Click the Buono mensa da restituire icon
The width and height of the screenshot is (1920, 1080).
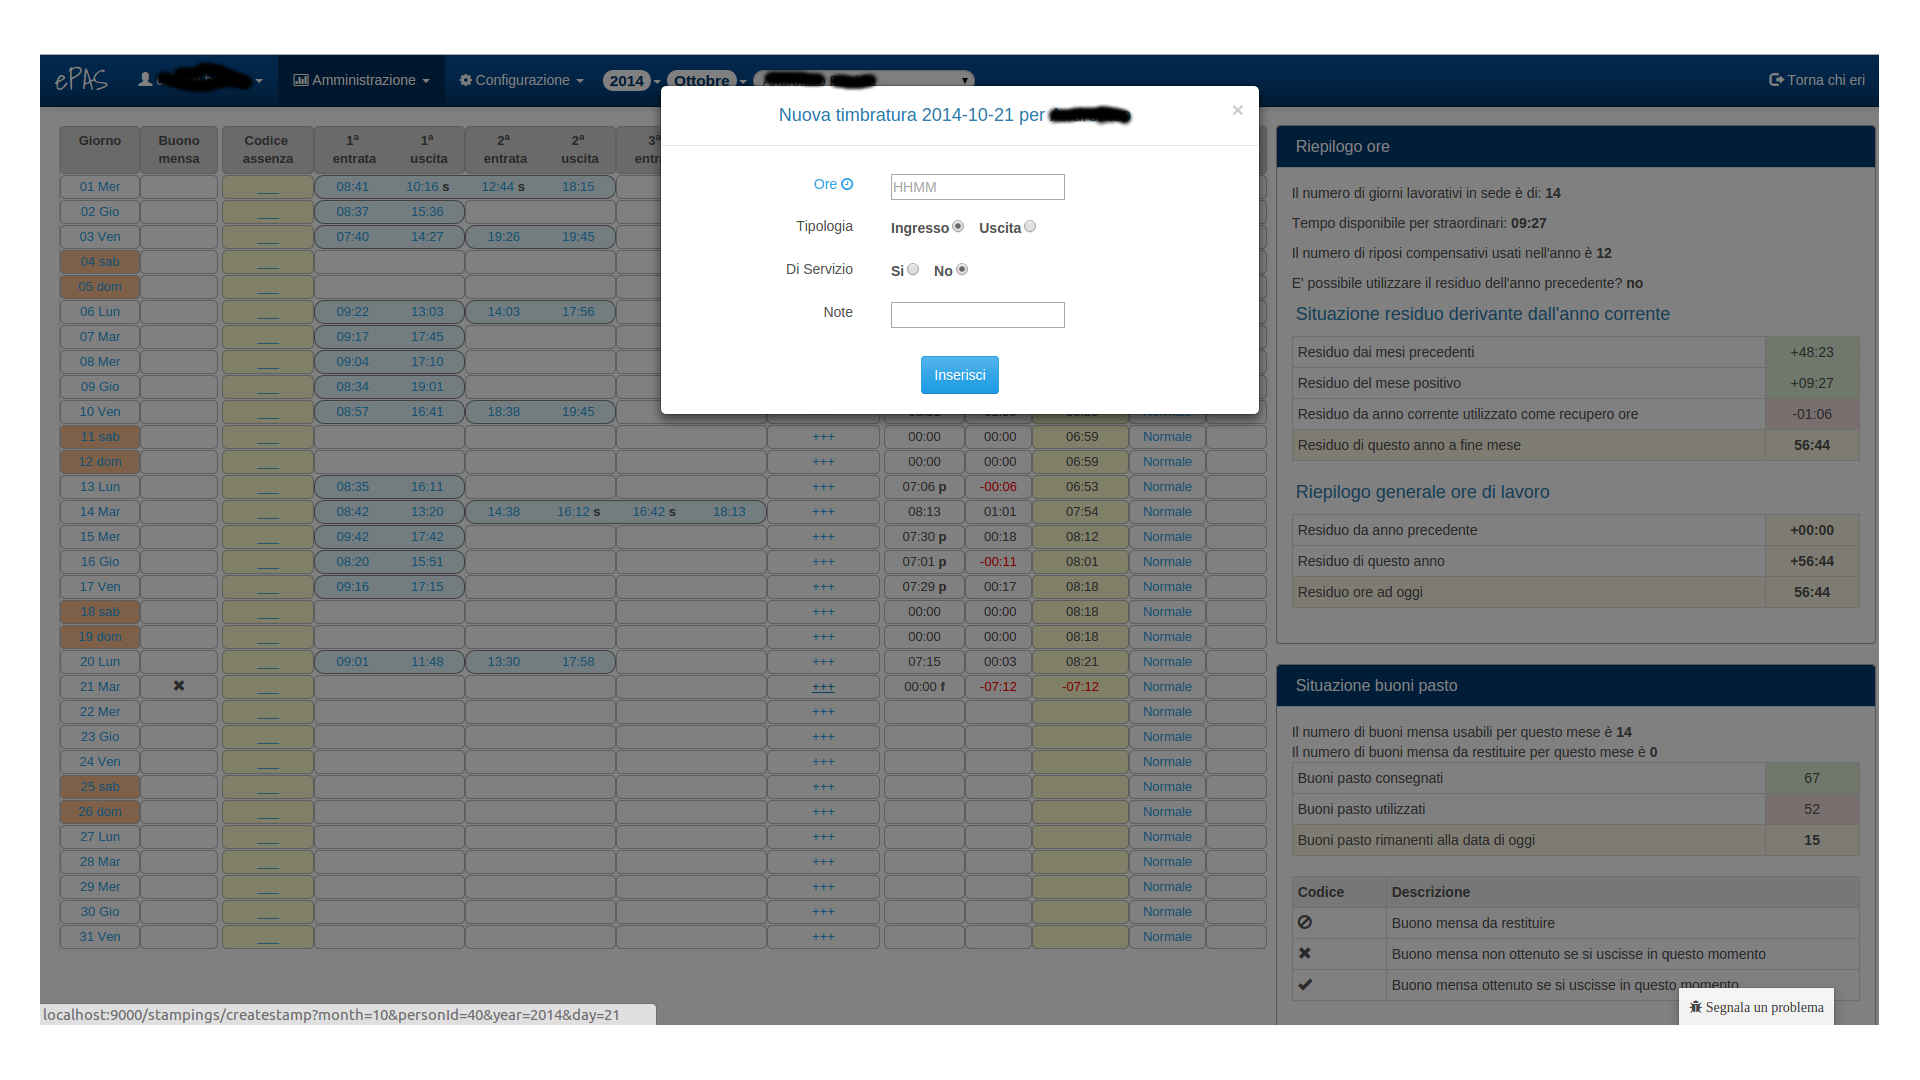[1305, 922]
